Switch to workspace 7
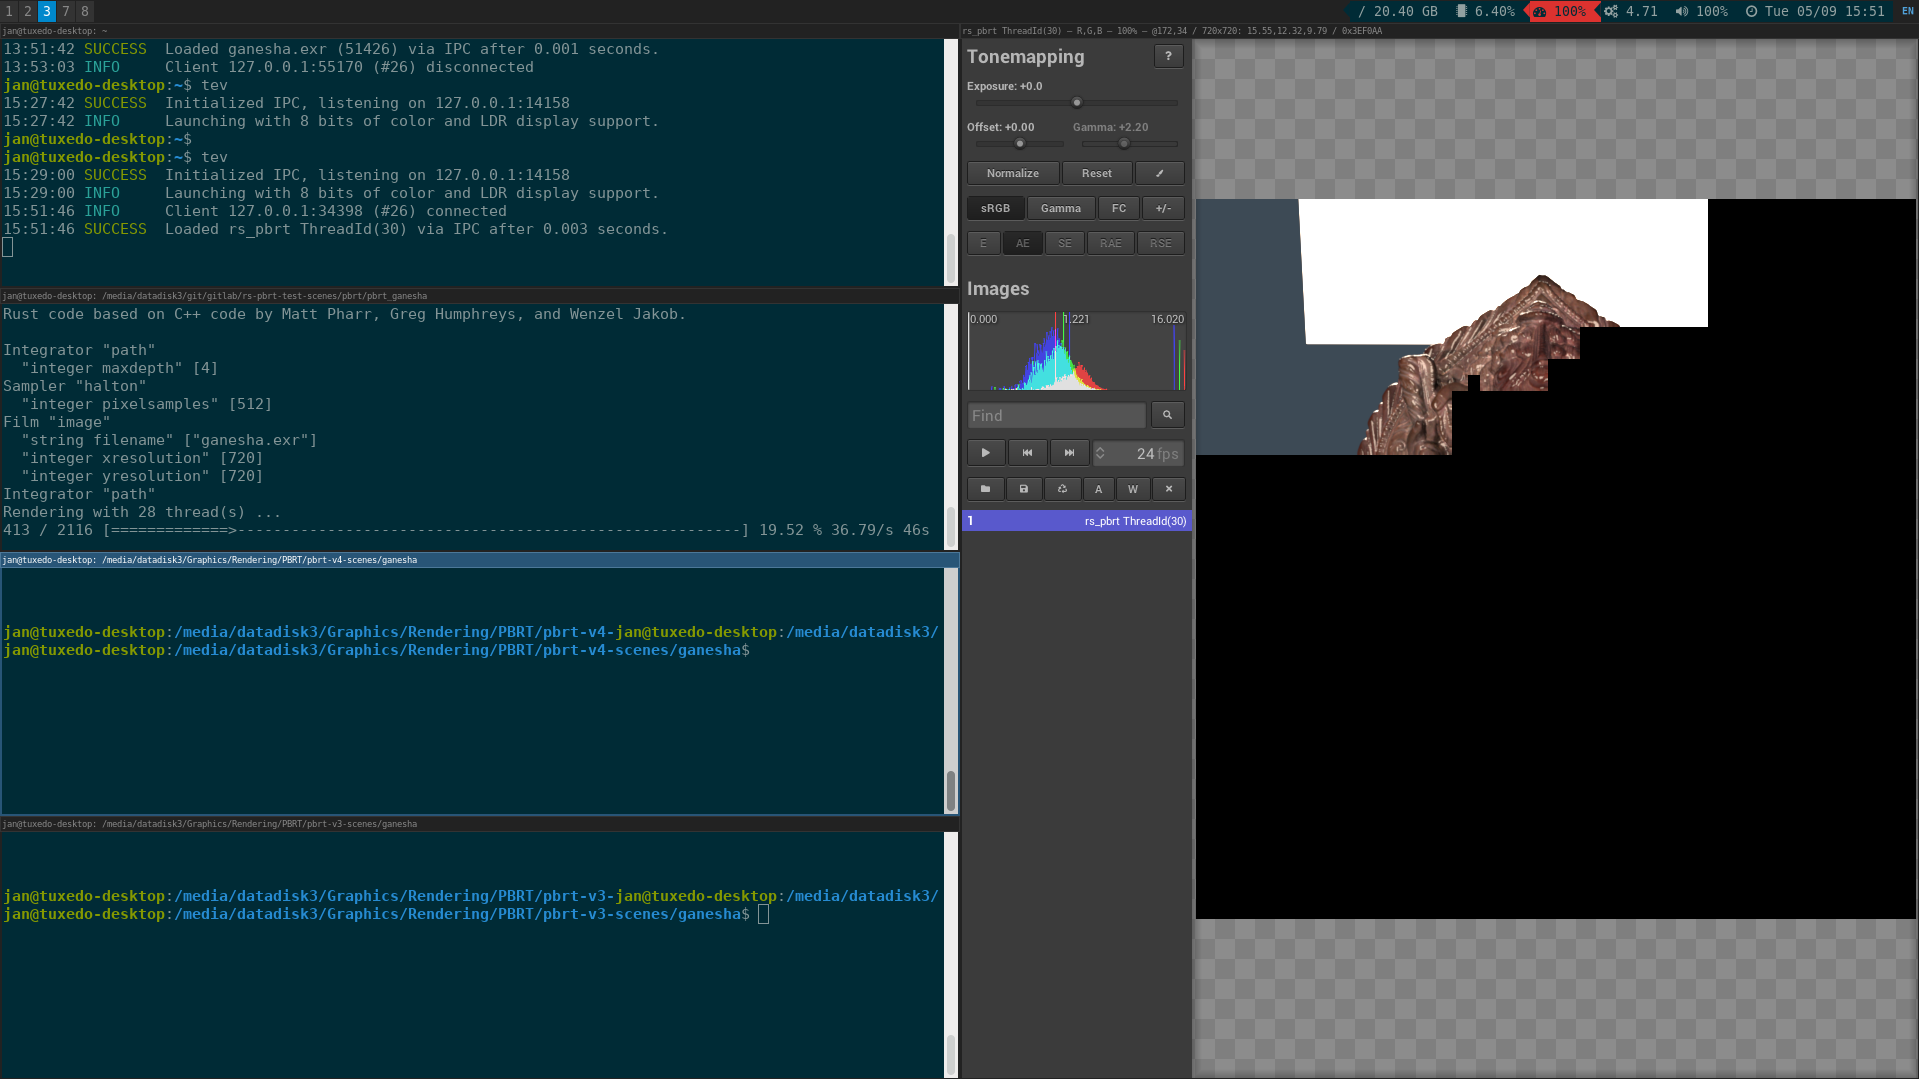Viewport: 1919px width, 1079px height. tap(66, 11)
